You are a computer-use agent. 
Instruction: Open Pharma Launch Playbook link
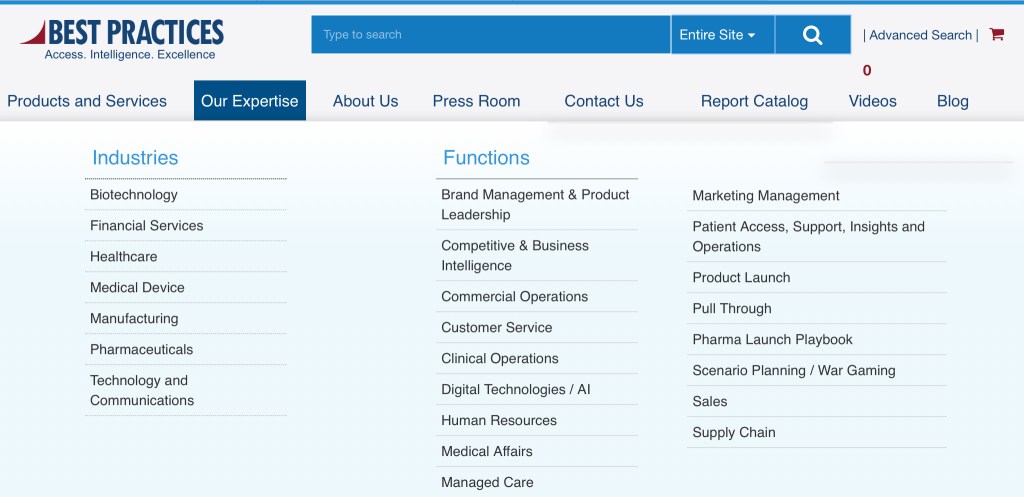pos(772,340)
